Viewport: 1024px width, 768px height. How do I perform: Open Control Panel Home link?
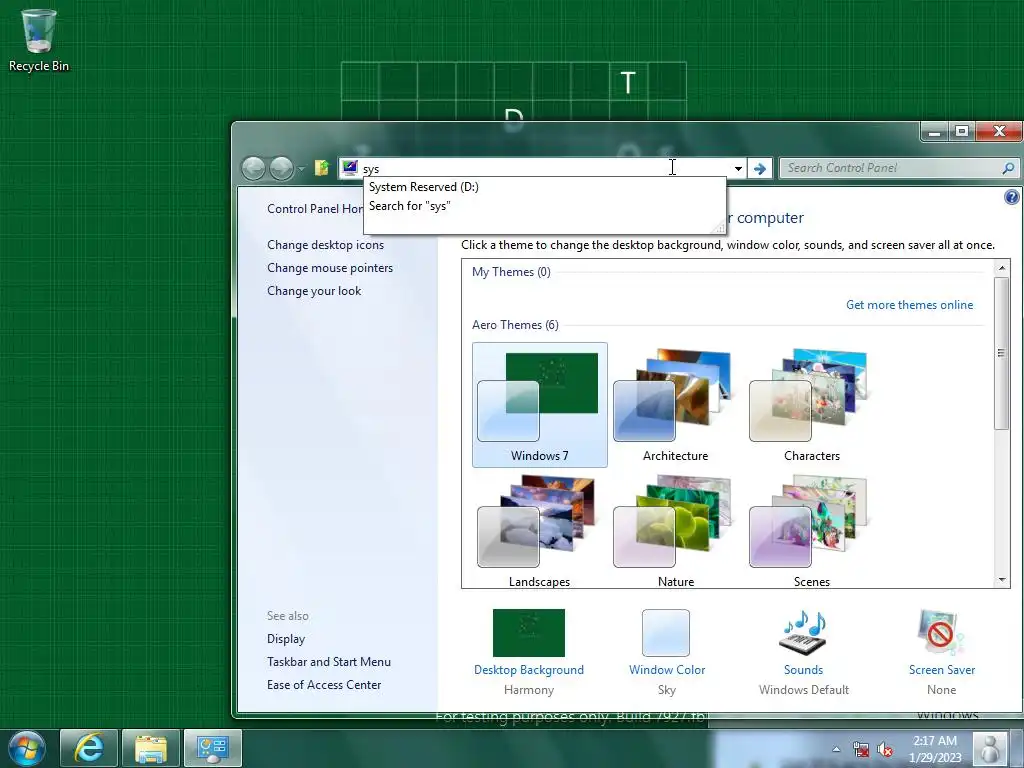pyautogui.click(x=315, y=208)
